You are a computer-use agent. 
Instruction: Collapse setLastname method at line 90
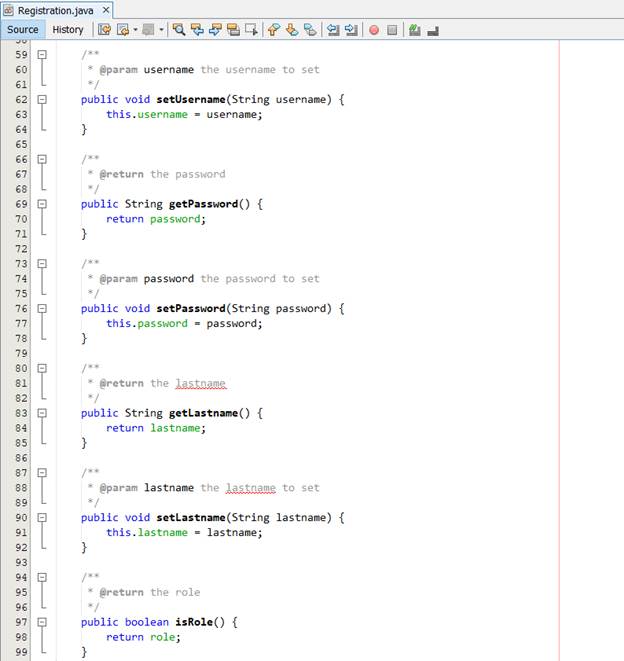click(42, 517)
